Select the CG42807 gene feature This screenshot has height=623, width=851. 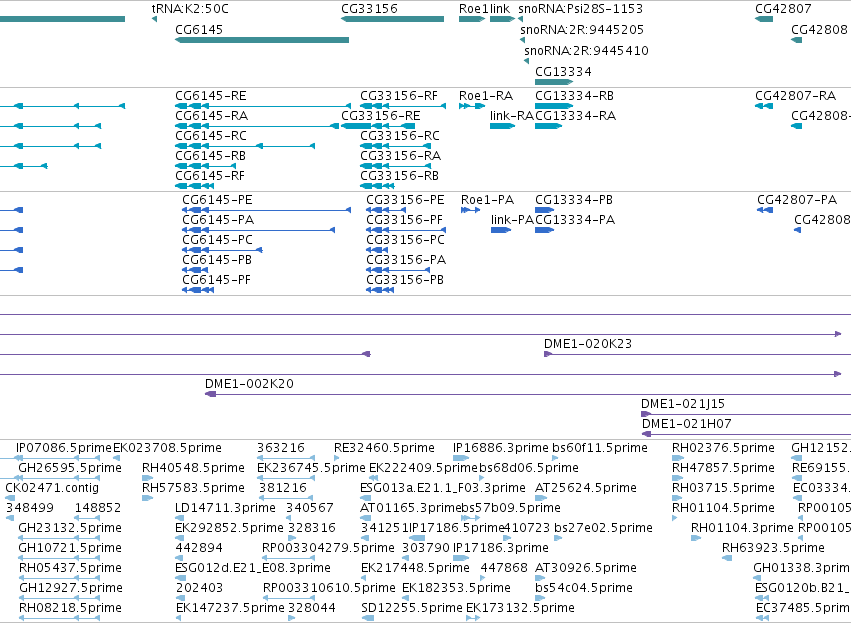point(764,19)
